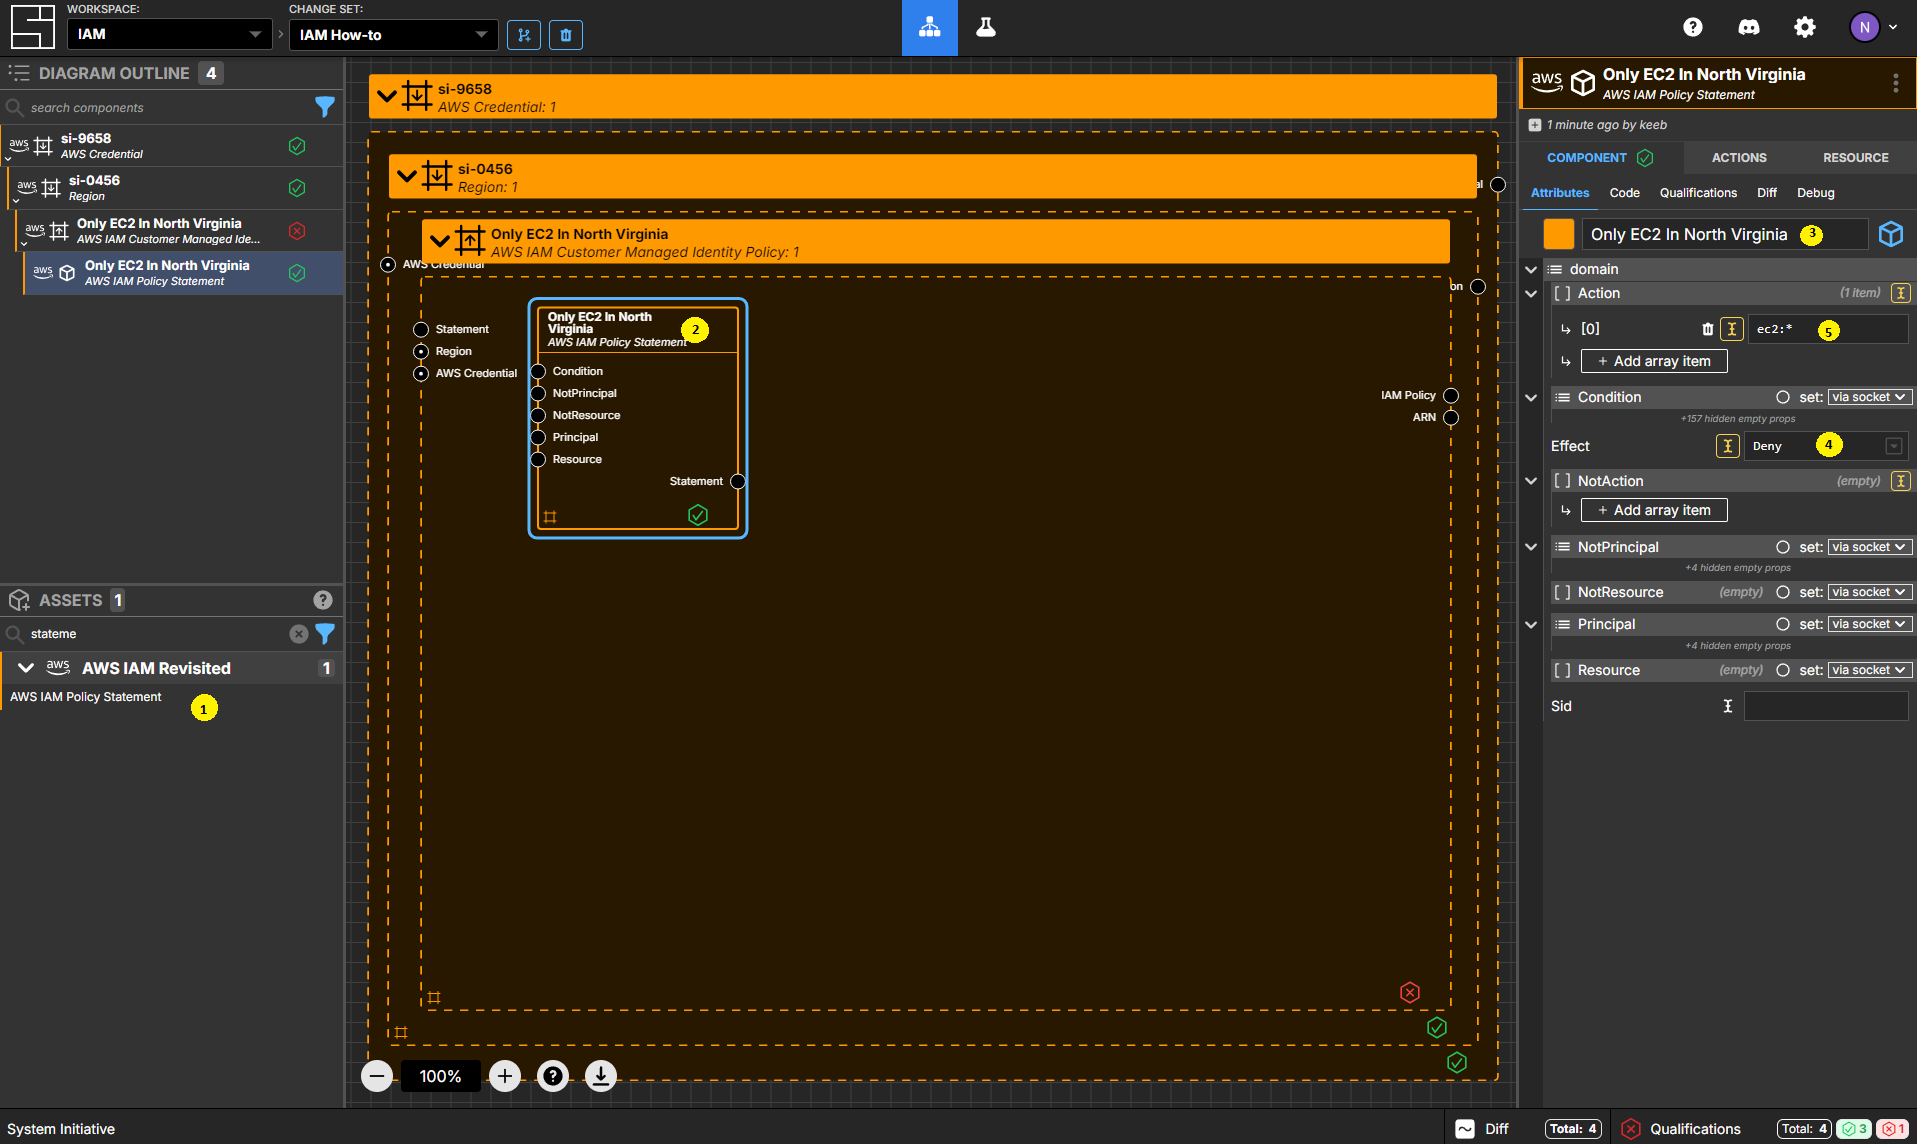1917x1144 pixels.
Task: Open the diagram modeling view icon
Action: 929,28
